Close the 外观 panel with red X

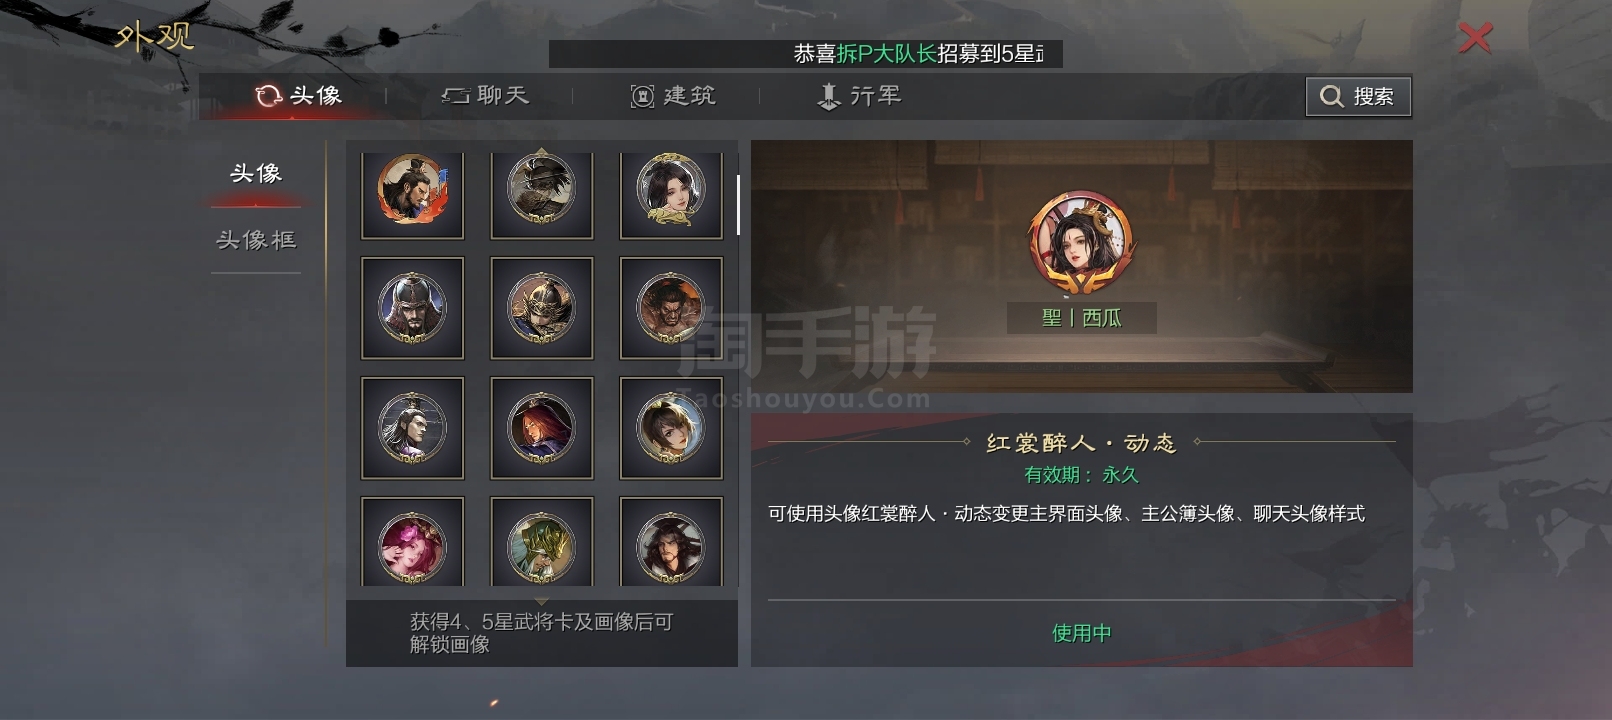(1475, 38)
